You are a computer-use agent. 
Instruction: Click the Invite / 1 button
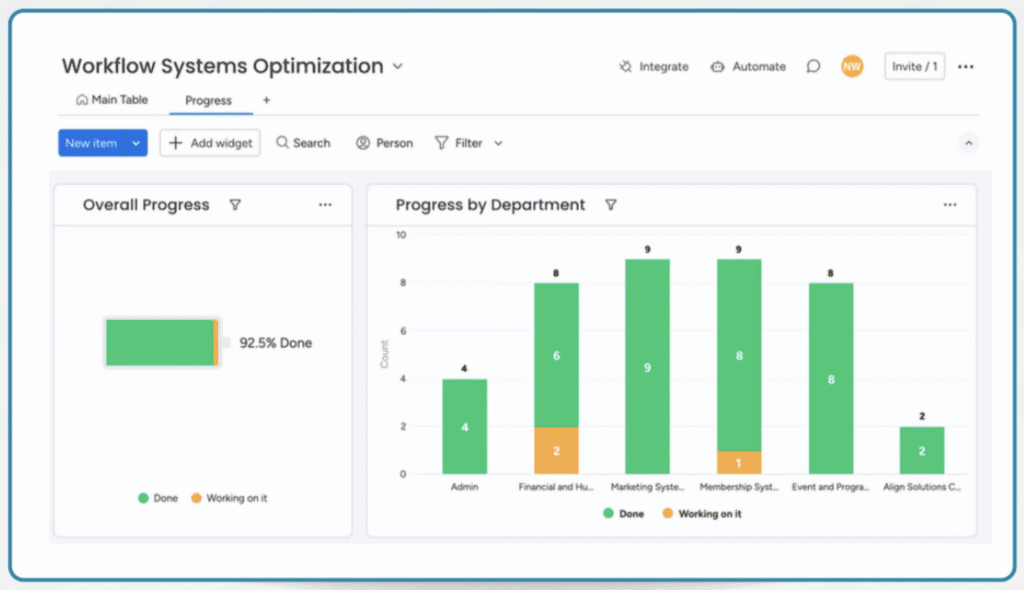(x=914, y=67)
